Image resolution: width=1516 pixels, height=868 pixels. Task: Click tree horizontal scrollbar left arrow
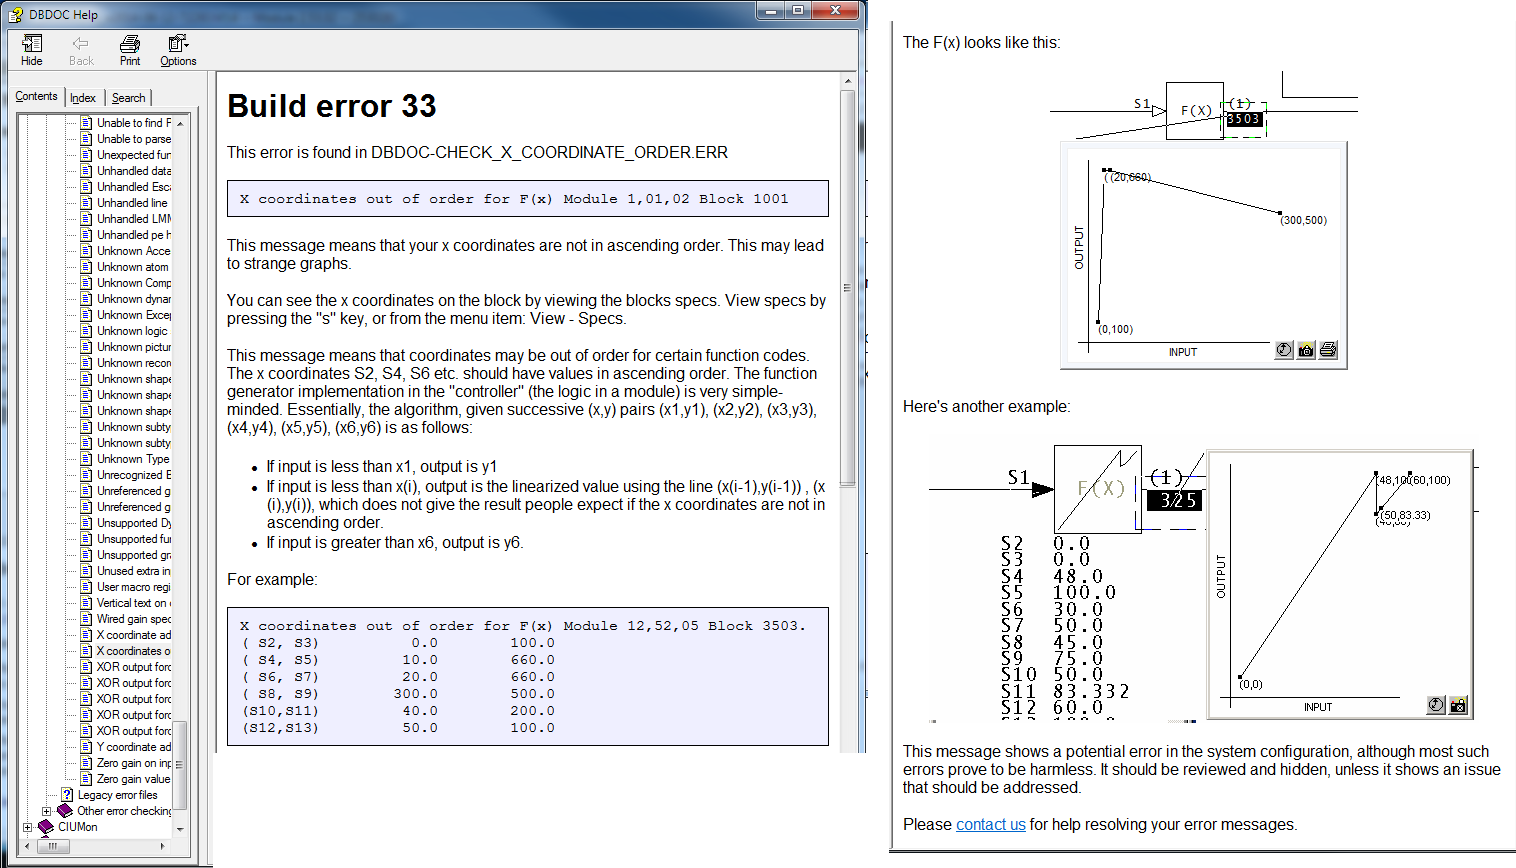point(27,846)
